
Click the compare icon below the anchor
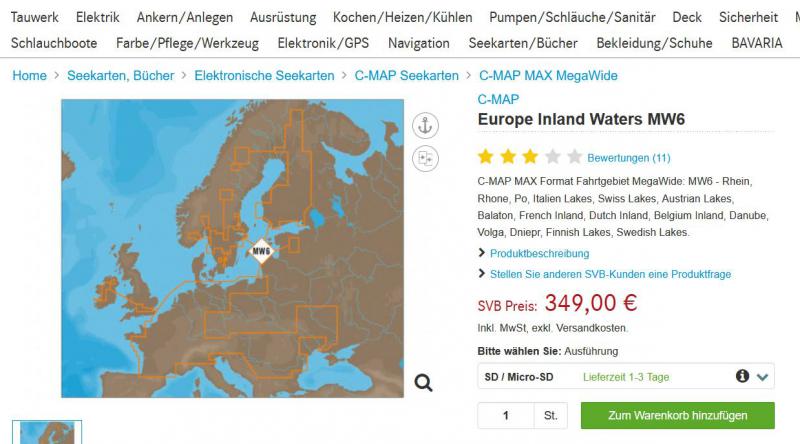pyautogui.click(x=425, y=159)
